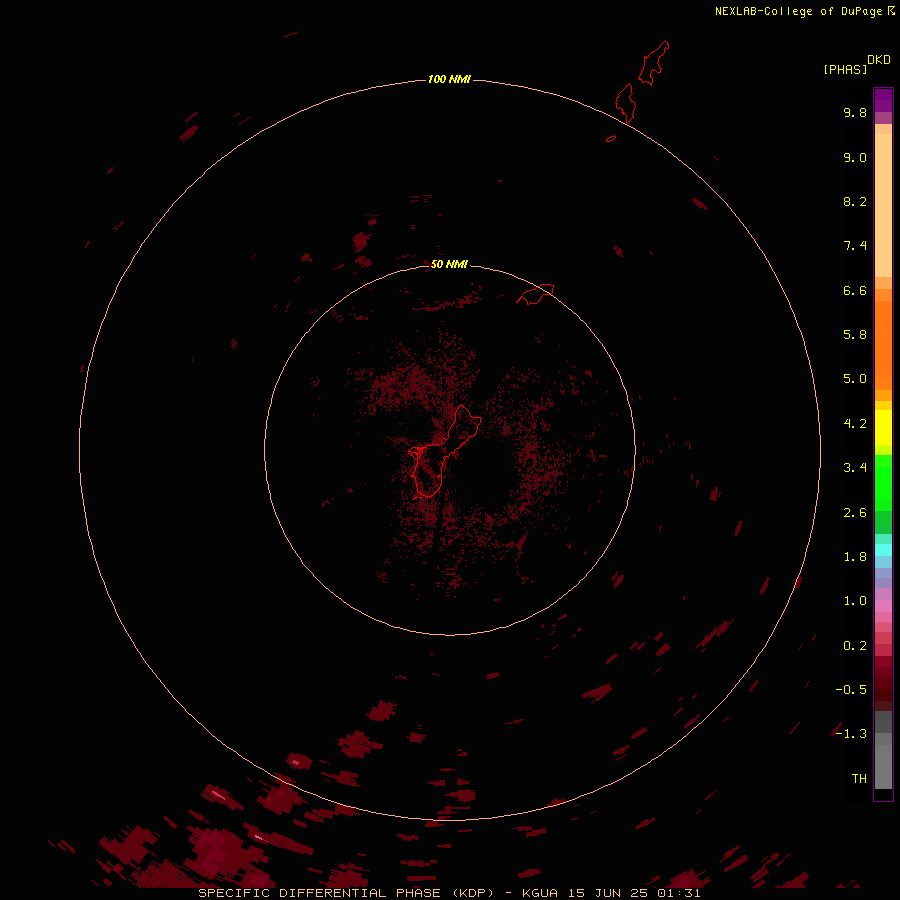Click the cyan segment of color bar
The width and height of the screenshot is (900, 900).
(883, 550)
